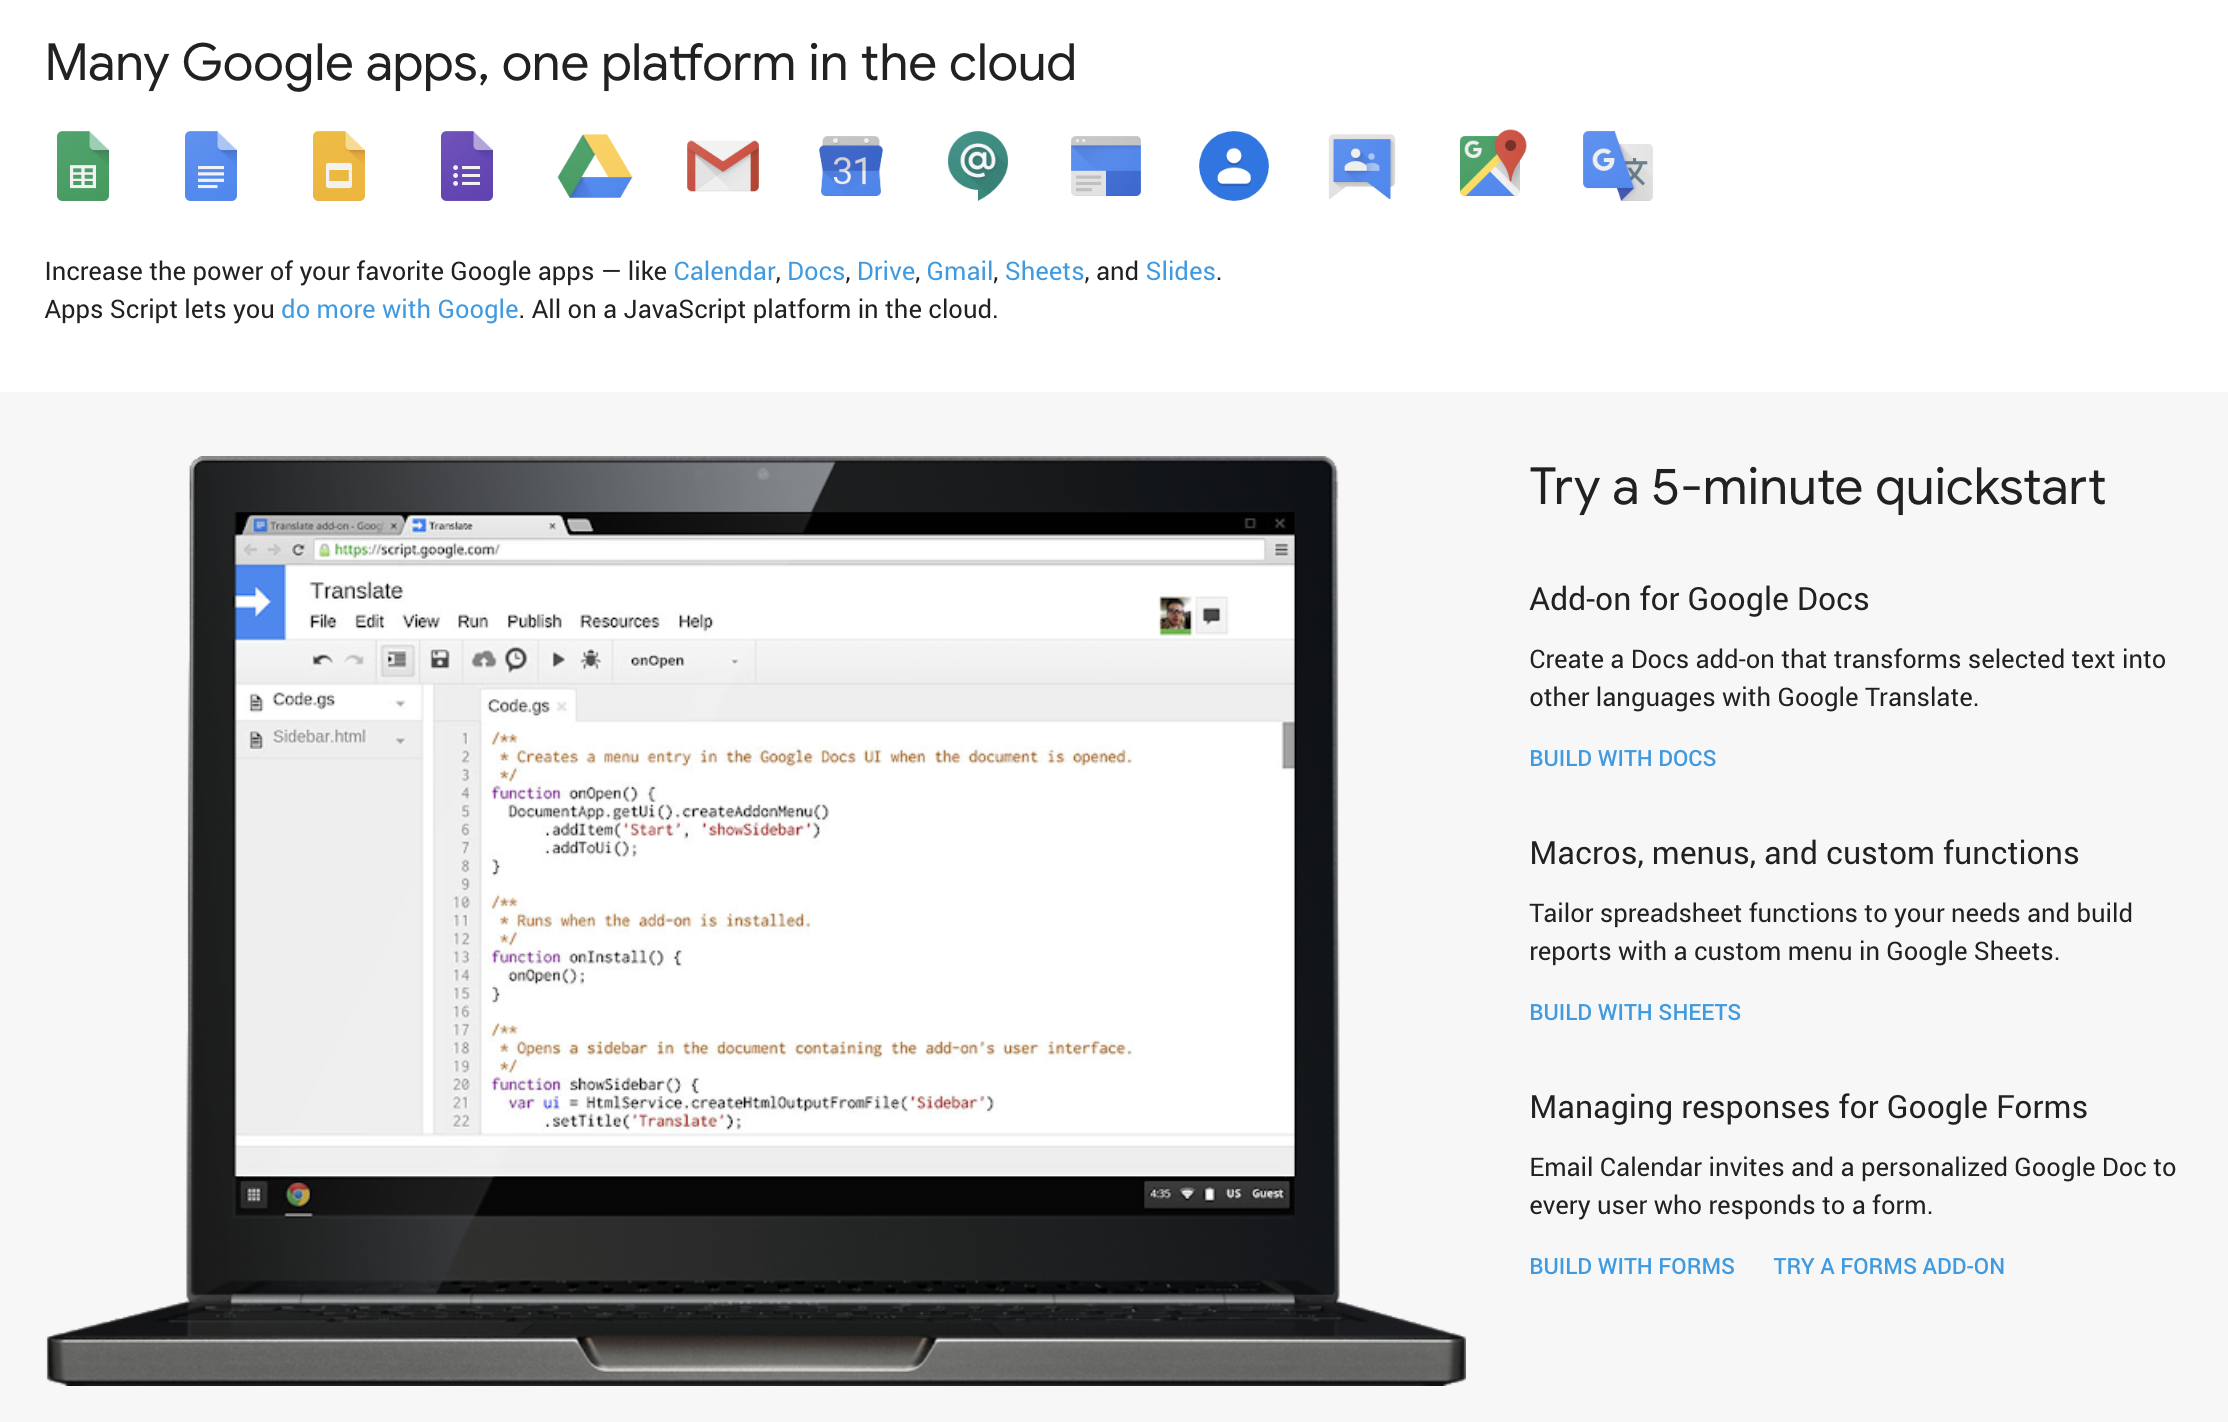Click the BUILD WITH FORMS link

coord(1631,1266)
